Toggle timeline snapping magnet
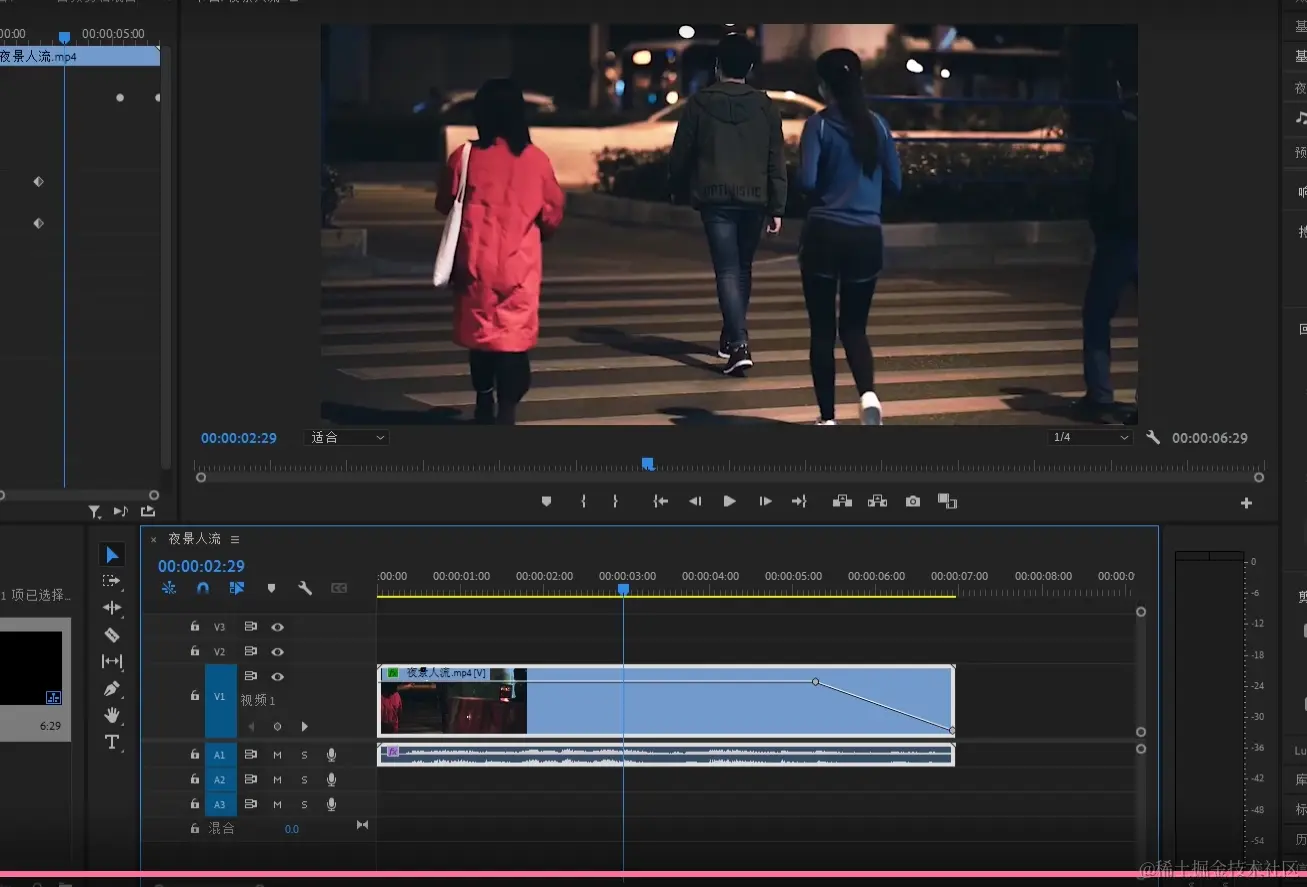 [203, 588]
